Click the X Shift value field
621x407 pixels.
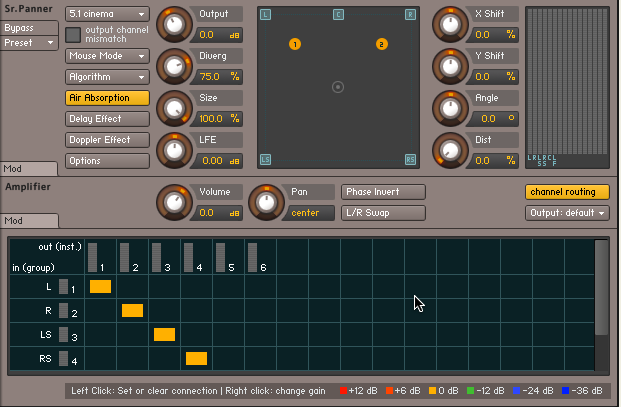493,35
